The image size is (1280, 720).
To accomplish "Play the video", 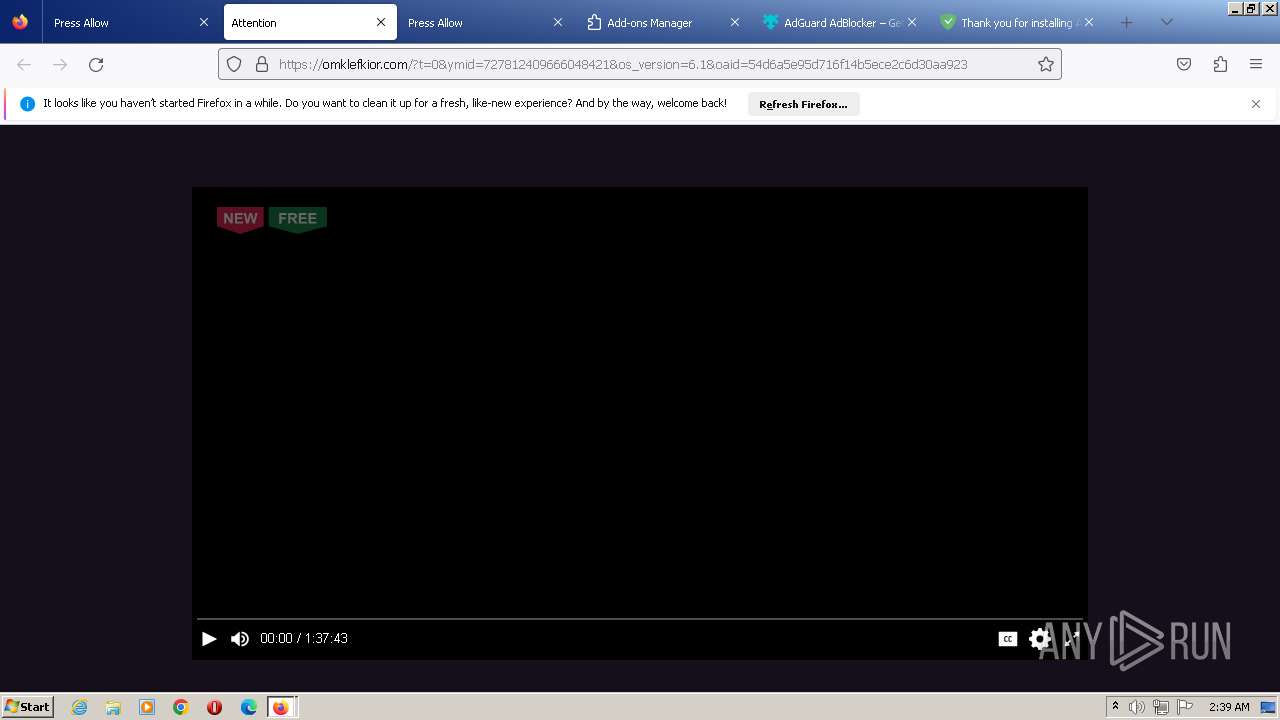I will 209,638.
